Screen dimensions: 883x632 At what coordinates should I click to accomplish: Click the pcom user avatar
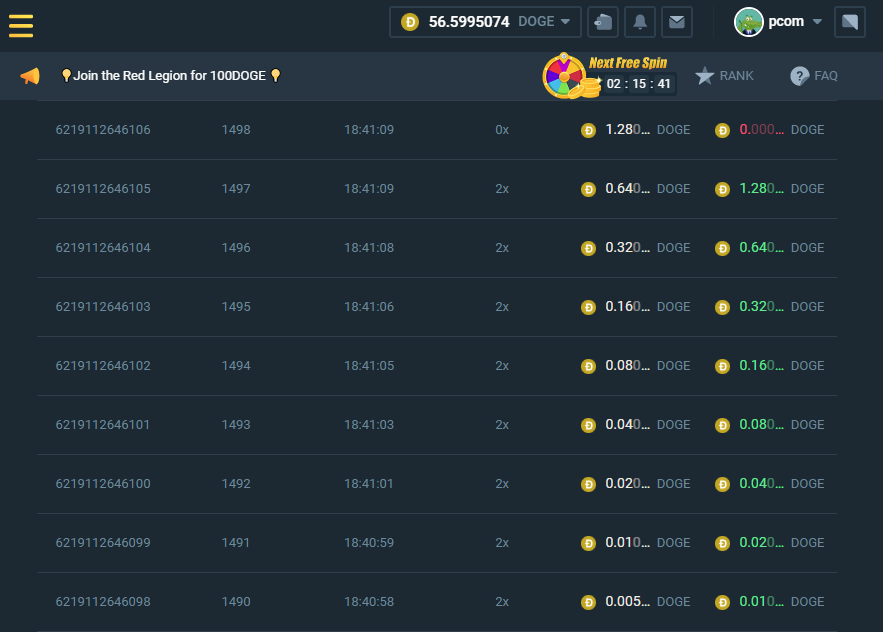tap(749, 21)
